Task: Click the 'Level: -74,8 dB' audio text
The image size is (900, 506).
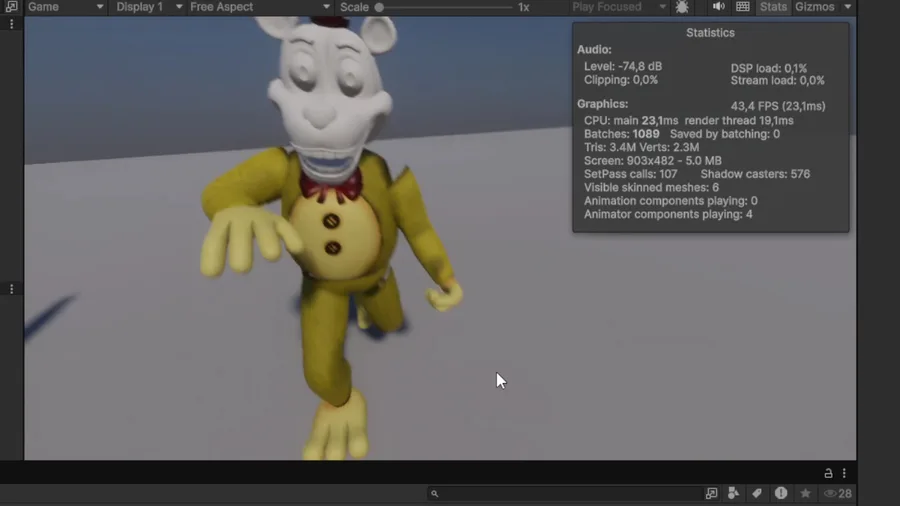Action: point(623,67)
